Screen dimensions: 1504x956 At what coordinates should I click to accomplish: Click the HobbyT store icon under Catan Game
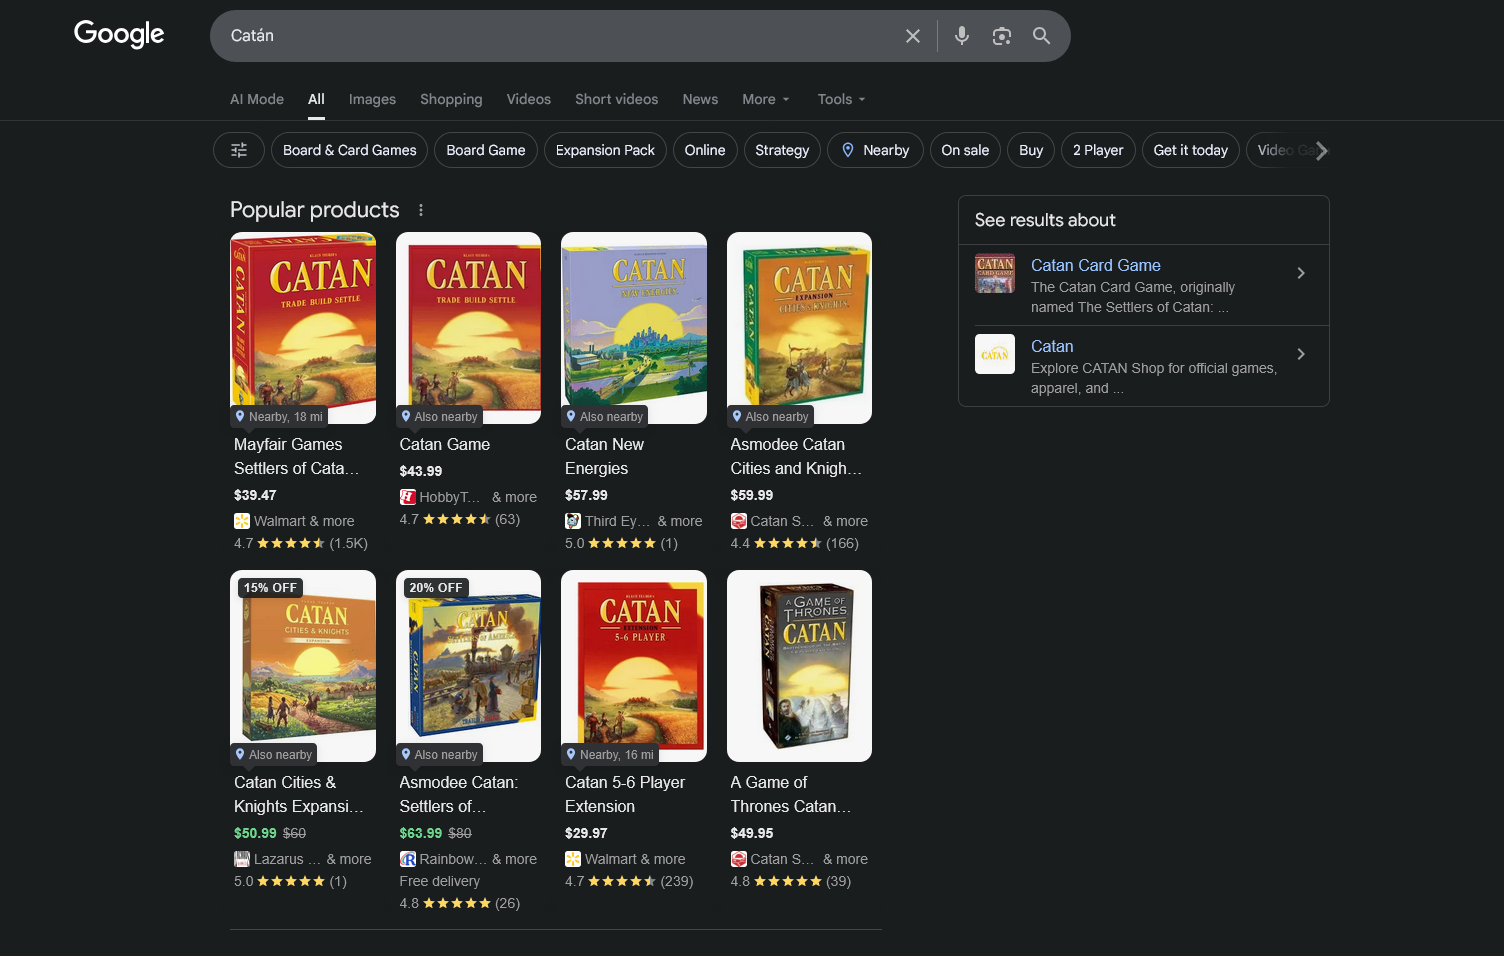pos(408,497)
